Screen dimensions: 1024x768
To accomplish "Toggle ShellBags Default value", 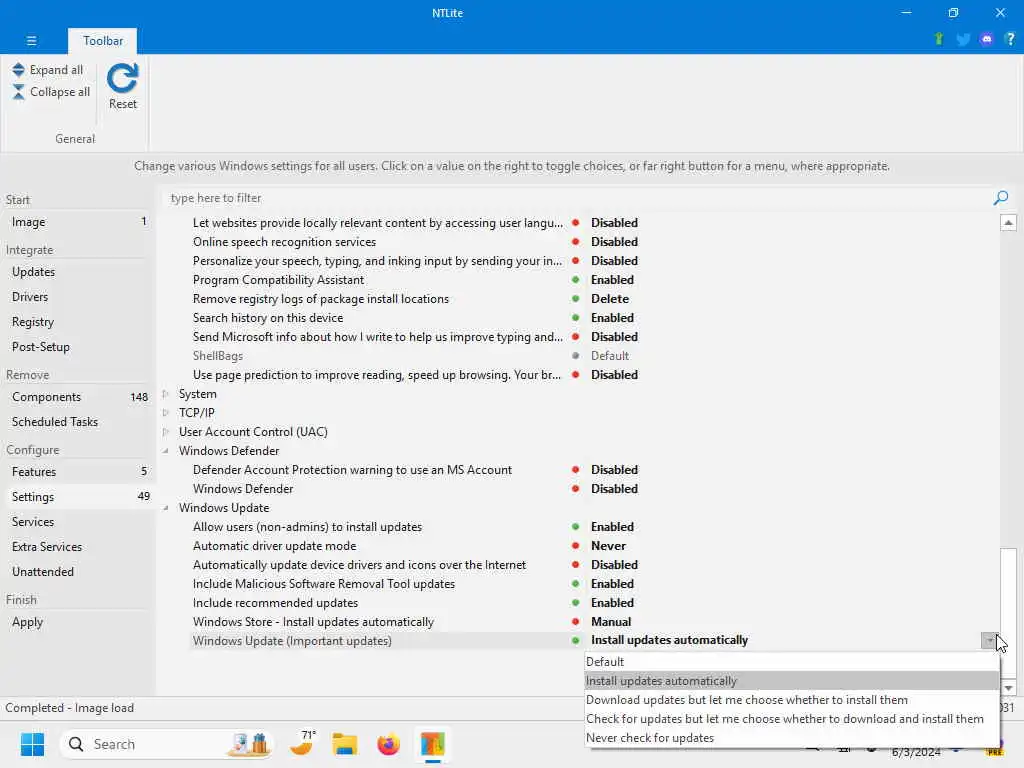I will pyautogui.click(x=609, y=356).
